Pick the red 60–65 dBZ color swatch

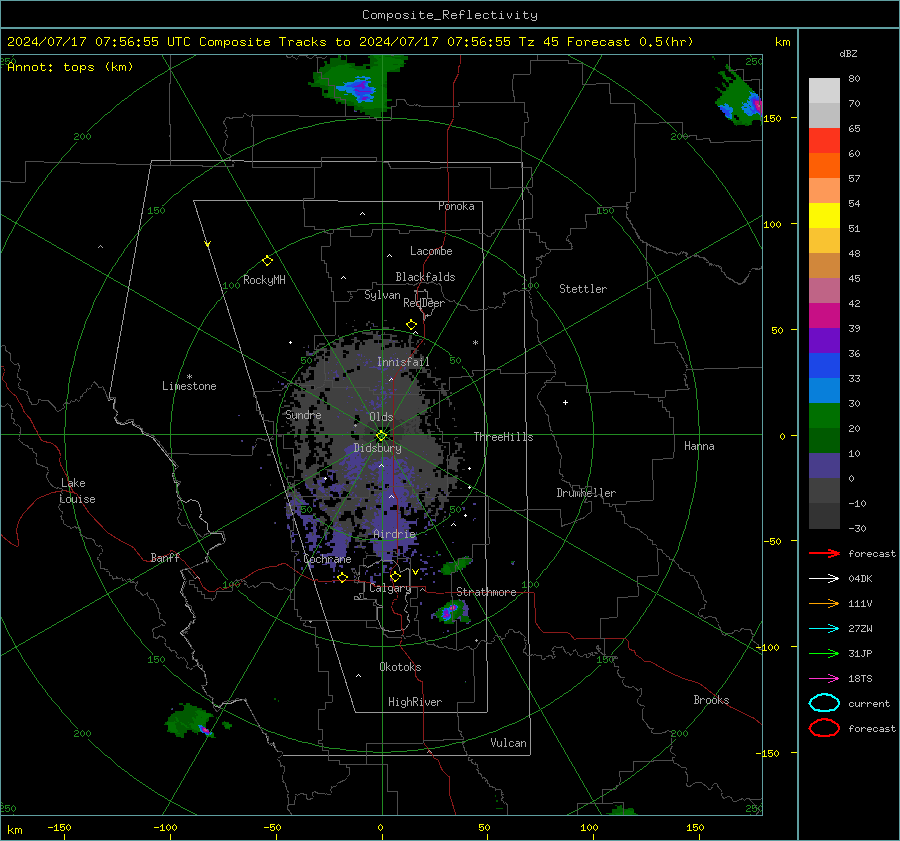click(x=824, y=141)
